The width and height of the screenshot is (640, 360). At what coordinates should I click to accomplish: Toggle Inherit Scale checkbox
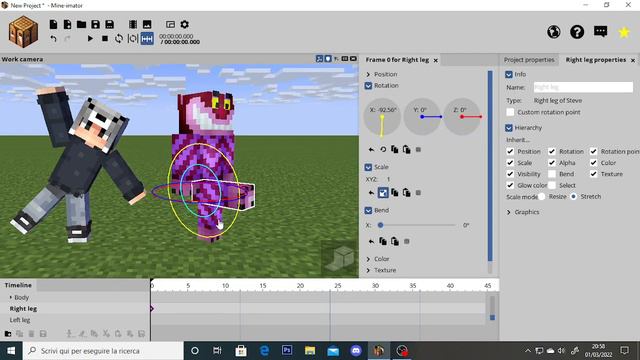(510, 163)
